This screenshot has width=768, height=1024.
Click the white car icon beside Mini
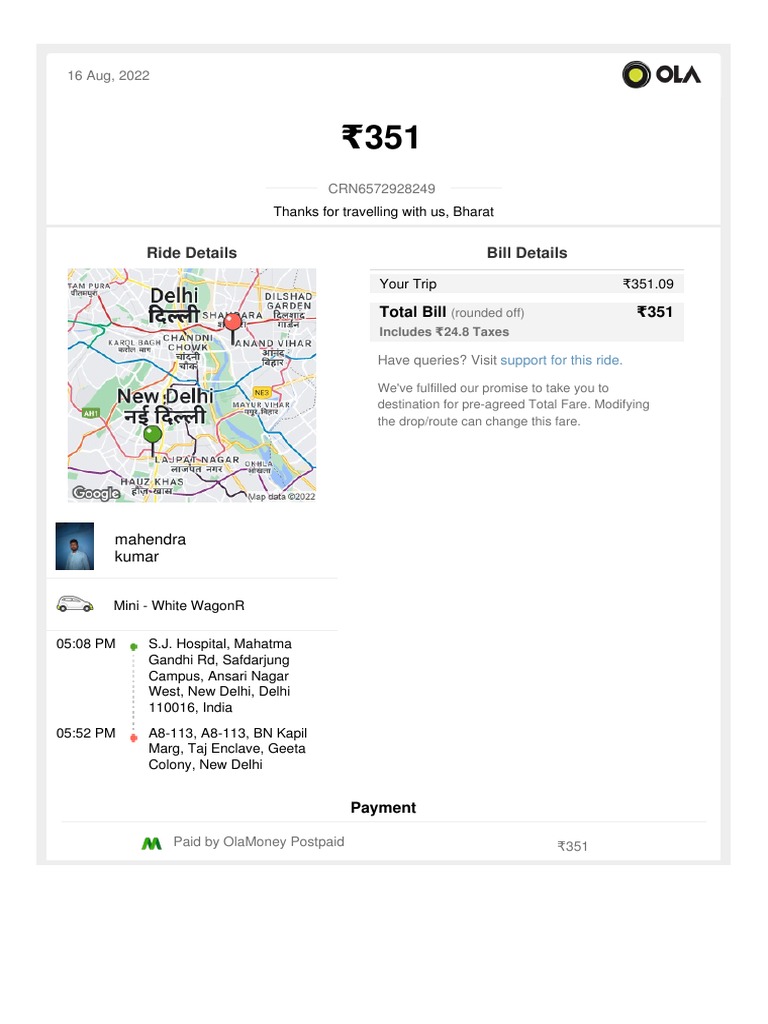click(75, 604)
